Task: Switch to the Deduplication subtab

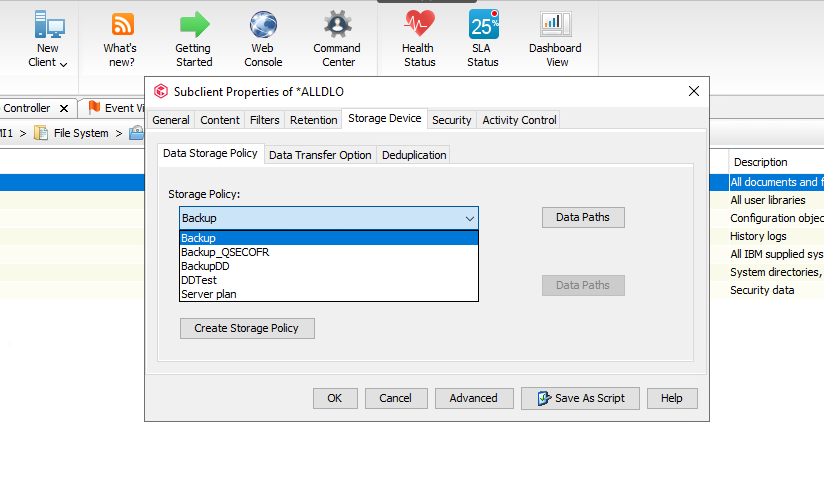Action: point(414,155)
